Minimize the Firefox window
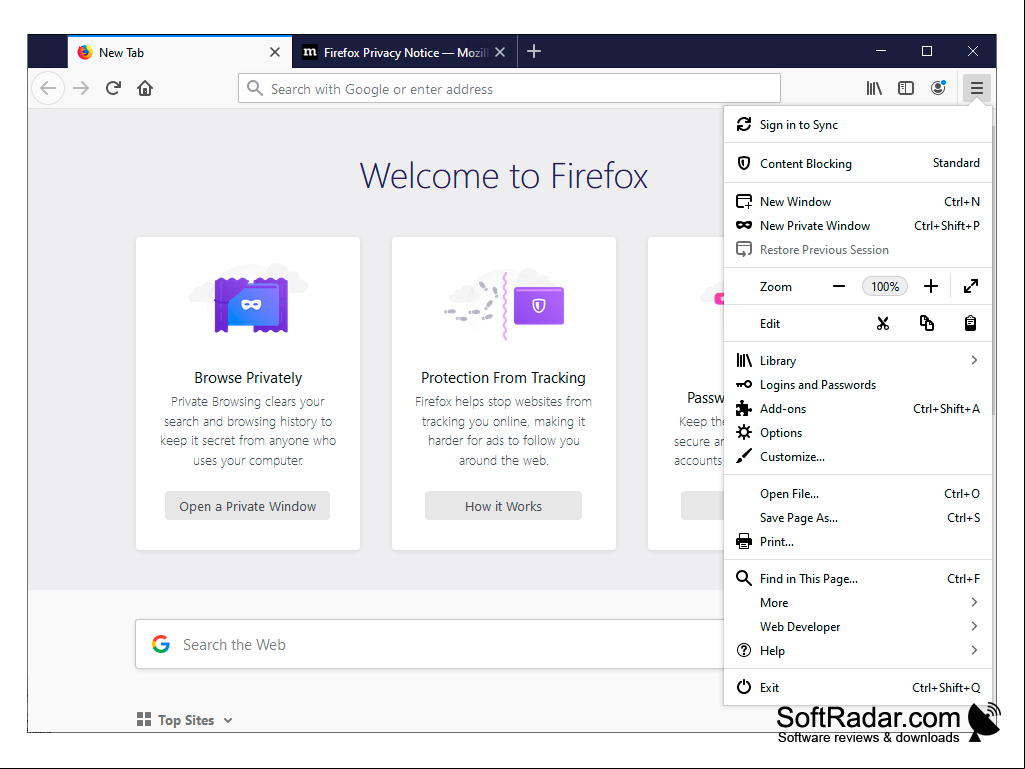Screen dimensions: 1025x769 [x=881, y=51]
